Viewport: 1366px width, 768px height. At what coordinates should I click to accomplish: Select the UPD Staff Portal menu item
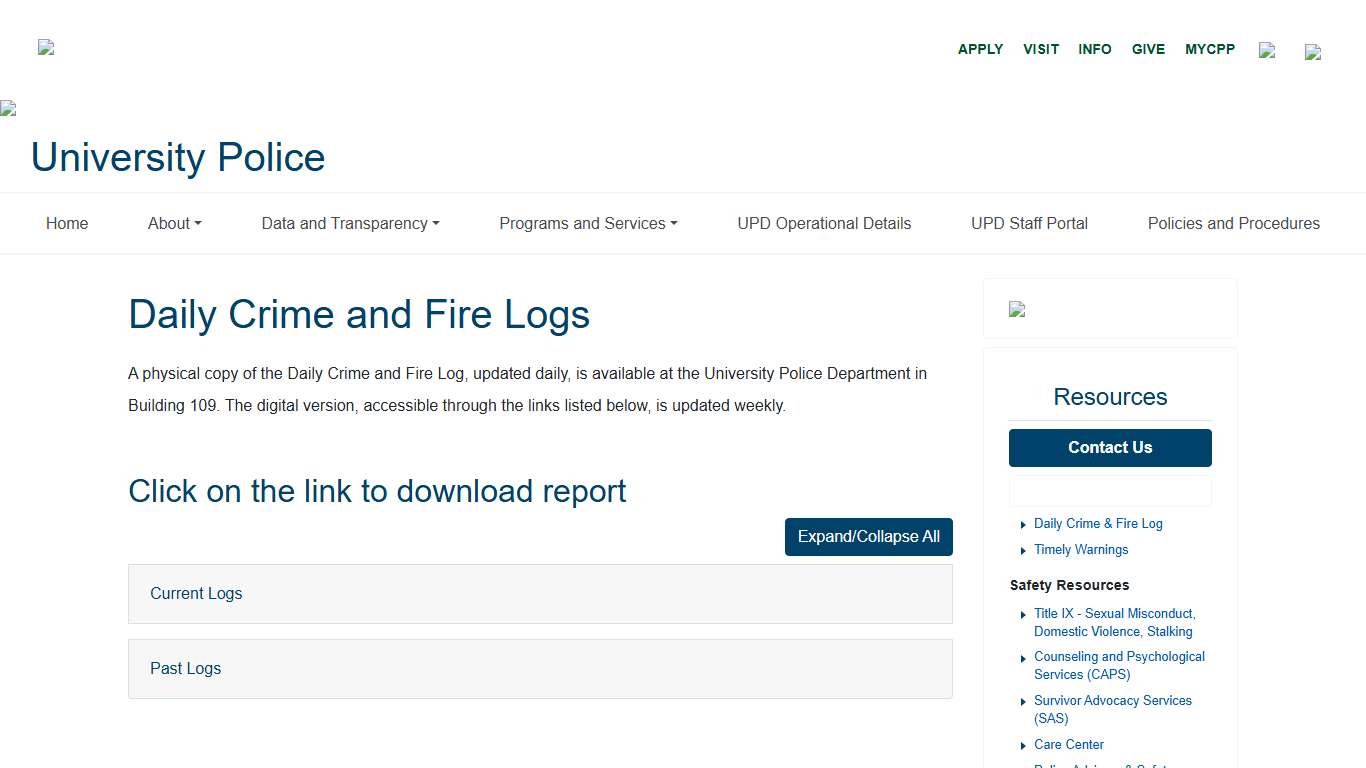[1029, 223]
